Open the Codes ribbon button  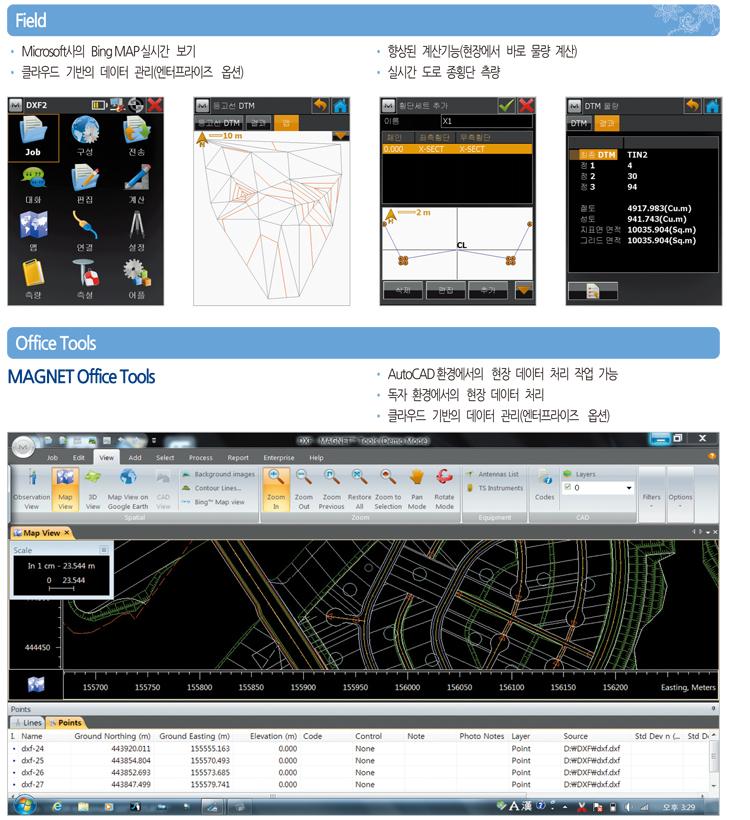click(544, 485)
